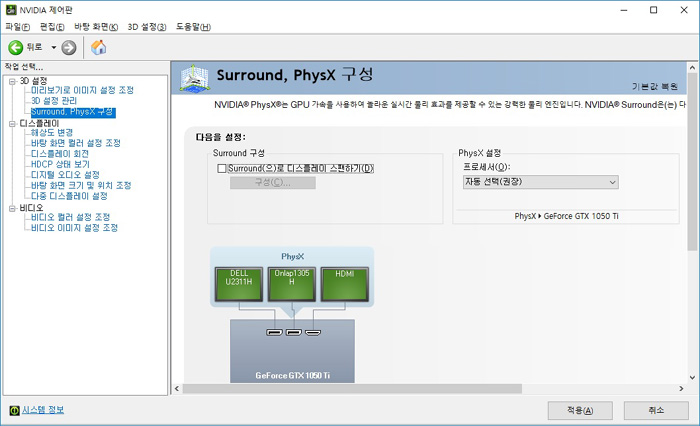Viewport: 700px width, 426px height.
Task: Open the 도움말(H) menu
Action: pyautogui.click(x=193, y=27)
